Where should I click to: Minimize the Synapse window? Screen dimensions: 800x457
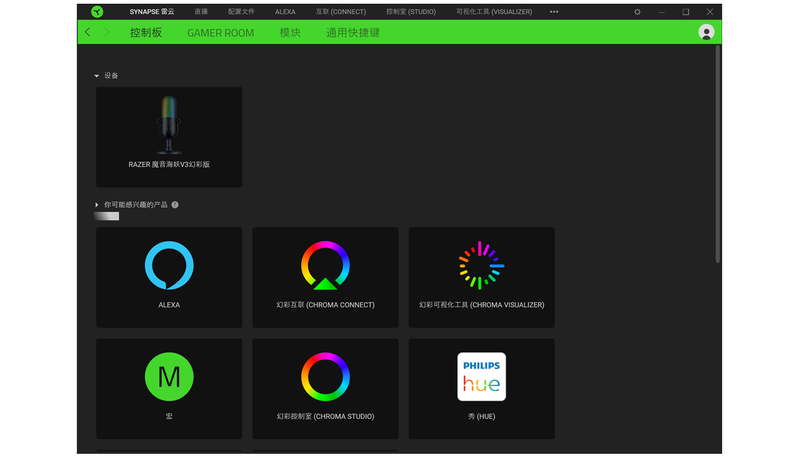click(x=661, y=11)
